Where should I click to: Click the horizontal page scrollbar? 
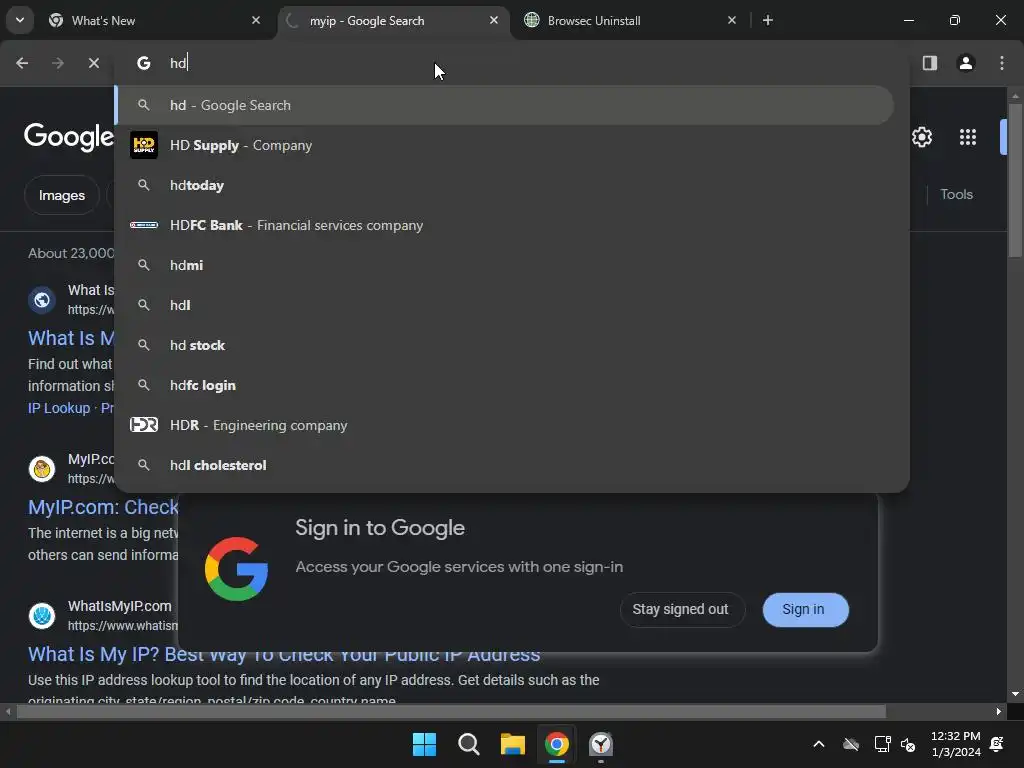pos(451,711)
